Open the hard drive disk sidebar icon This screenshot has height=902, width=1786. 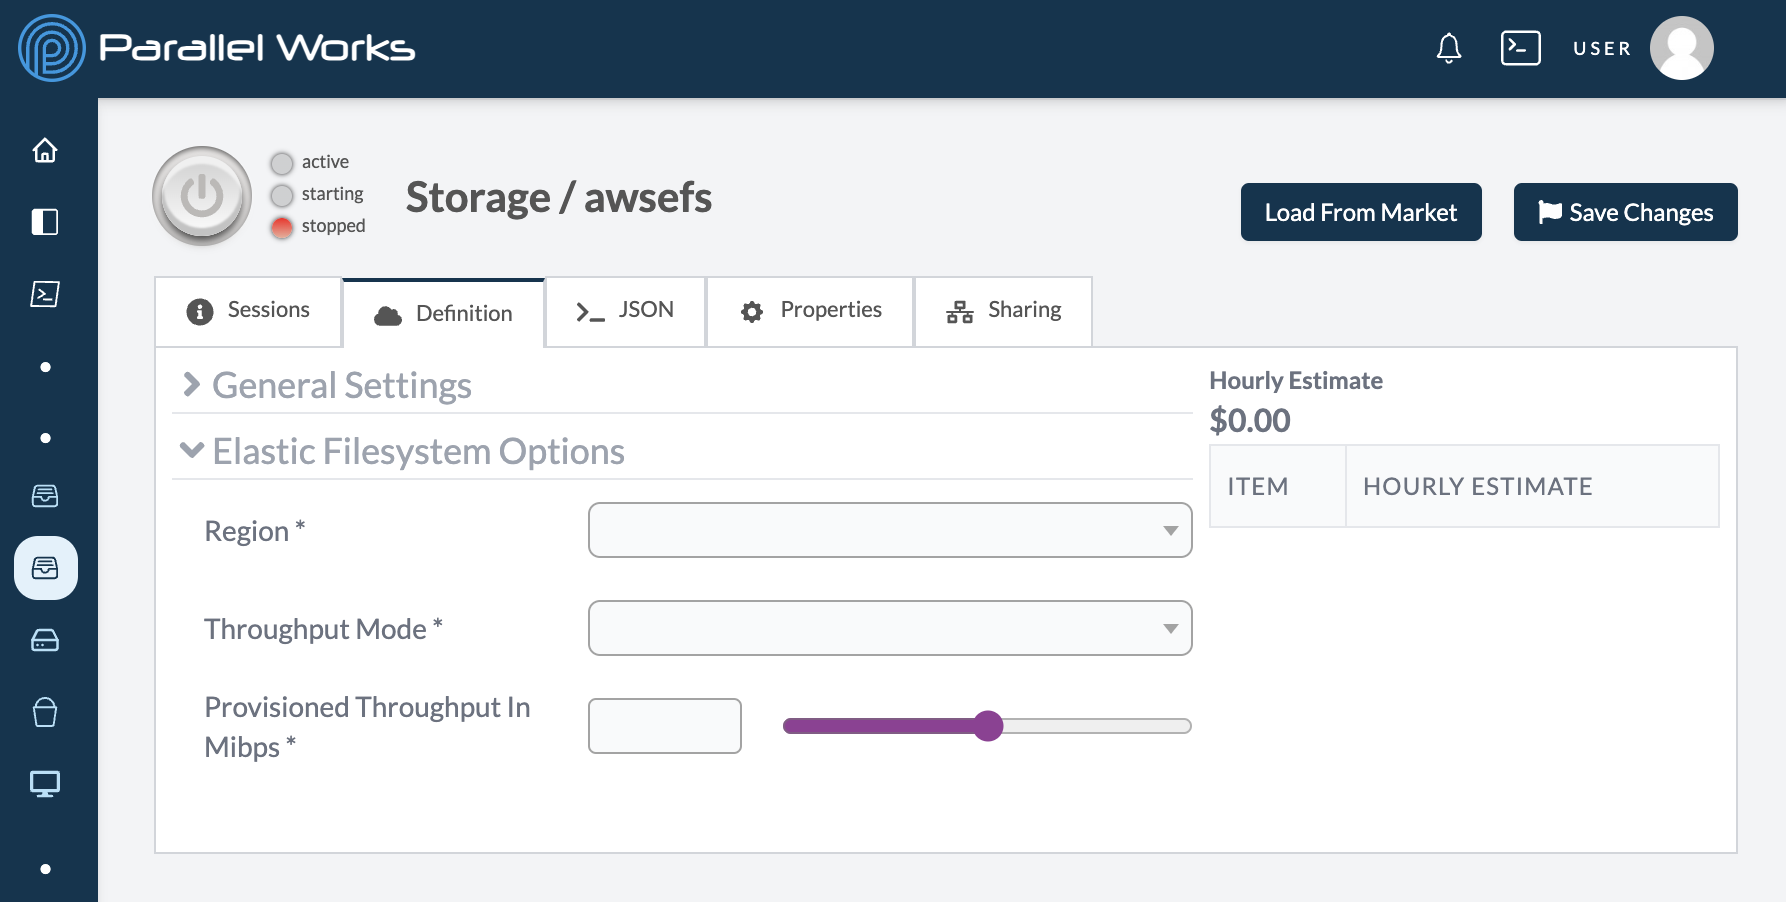click(x=45, y=640)
